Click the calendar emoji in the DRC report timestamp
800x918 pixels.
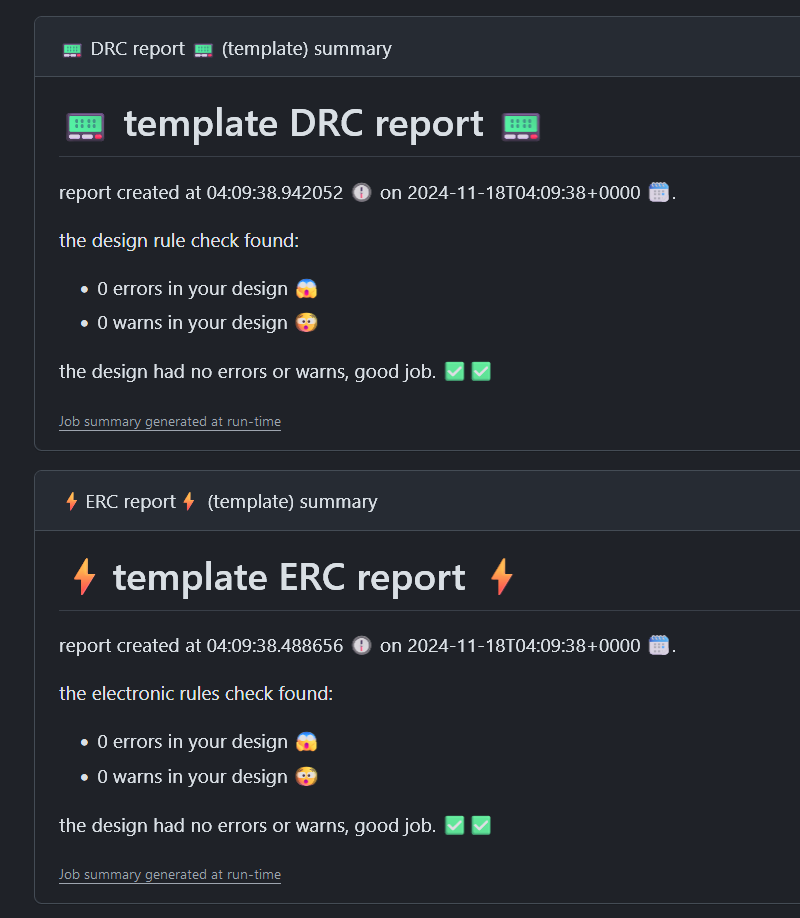pyautogui.click(x=658, y=192)
